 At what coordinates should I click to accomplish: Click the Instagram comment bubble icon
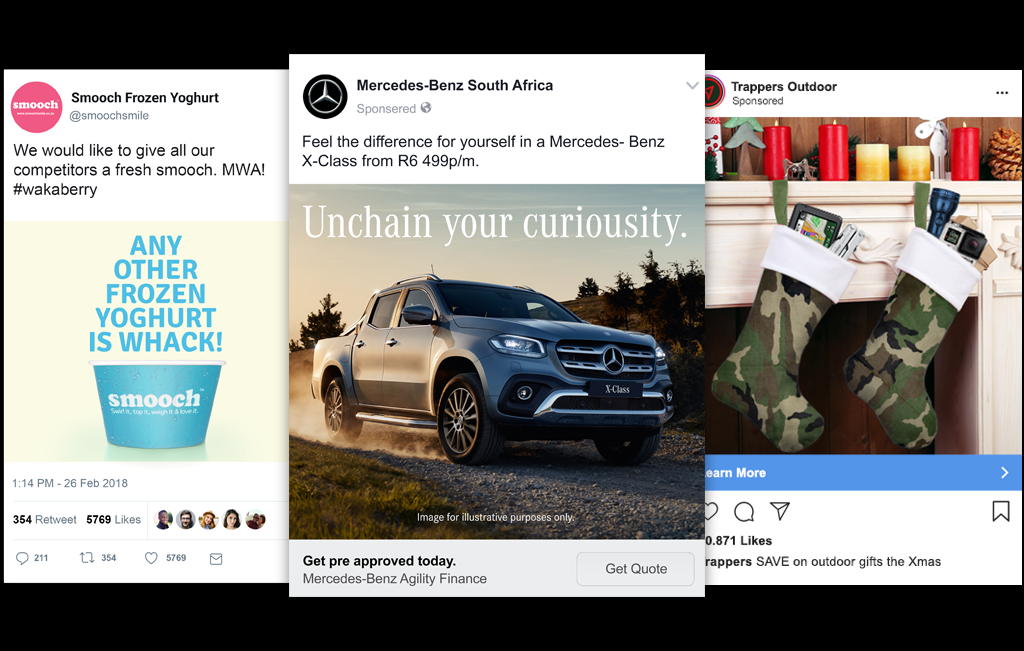[744, 511]
